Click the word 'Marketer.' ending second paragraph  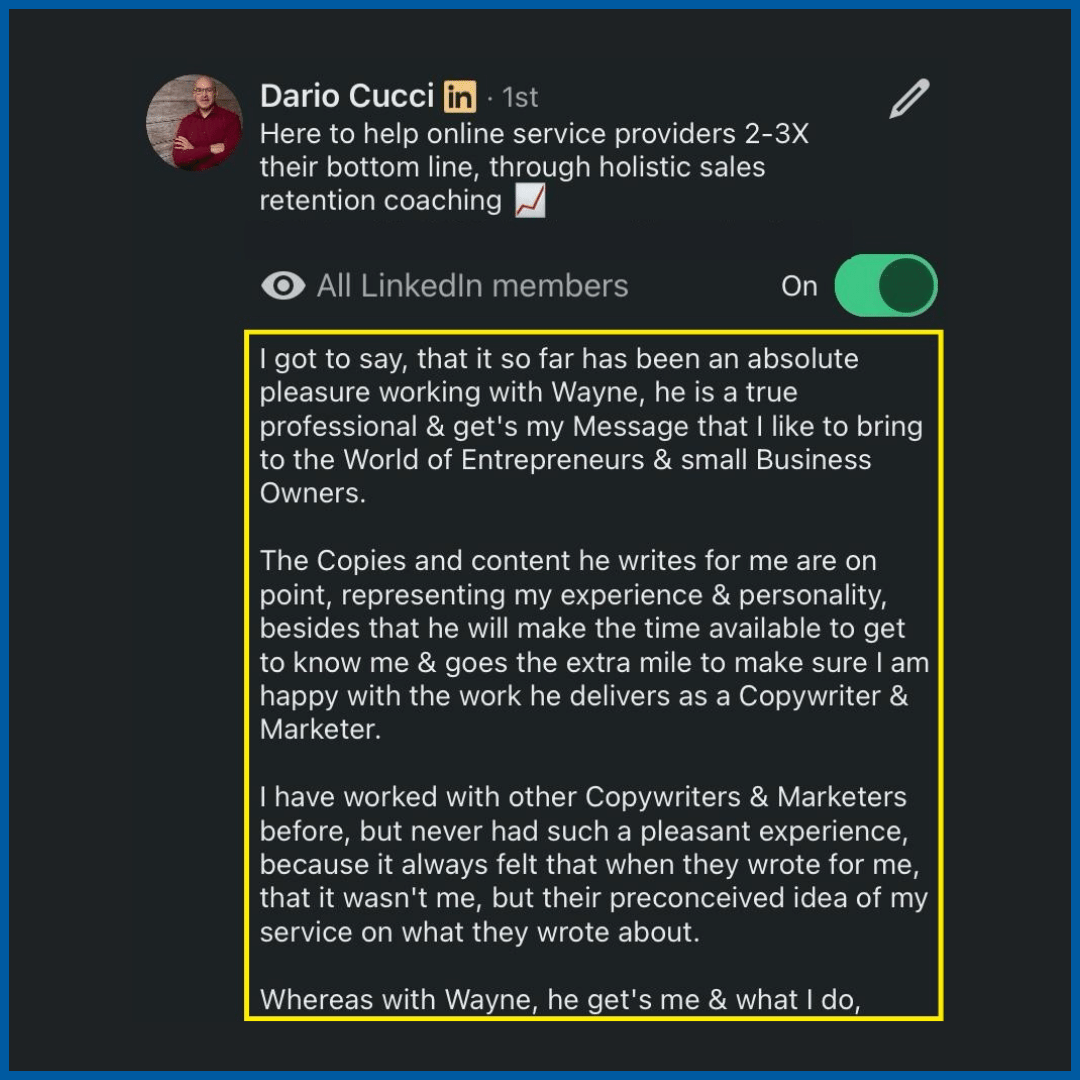[x=320, y=729]
